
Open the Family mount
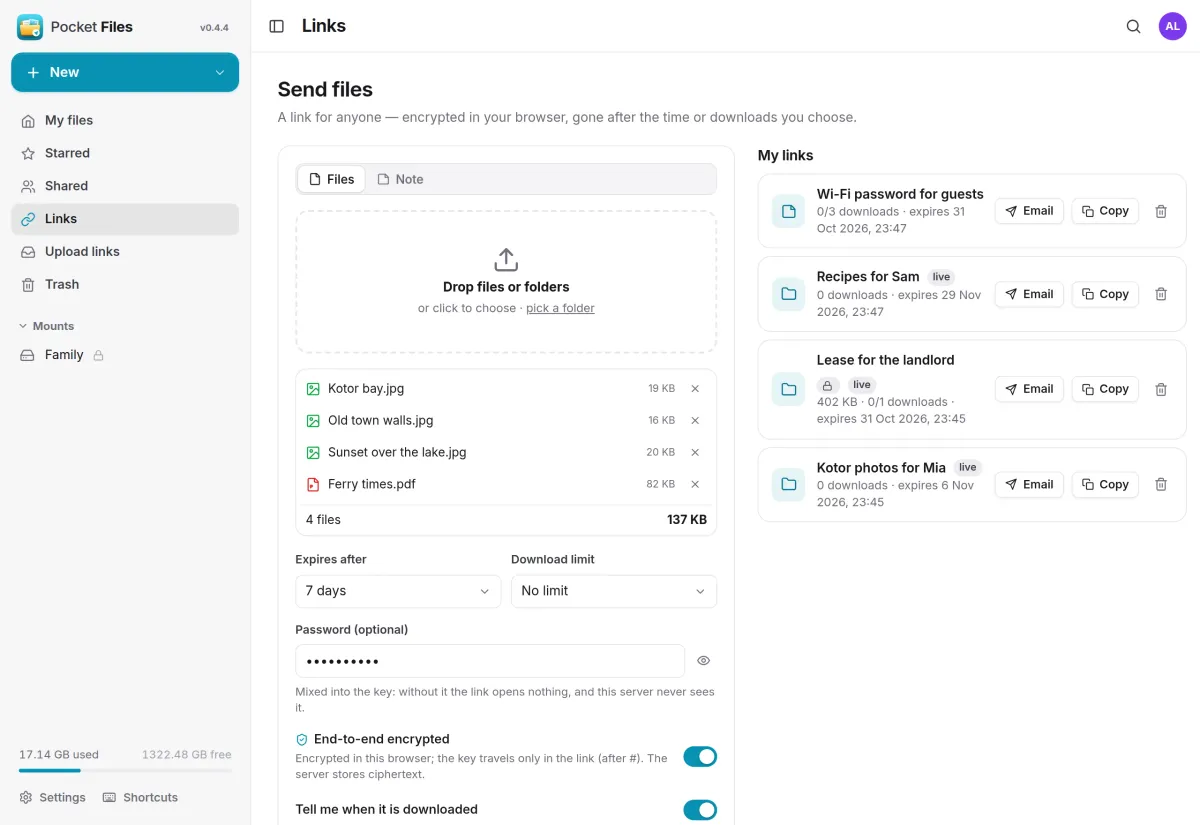(125, 355)
